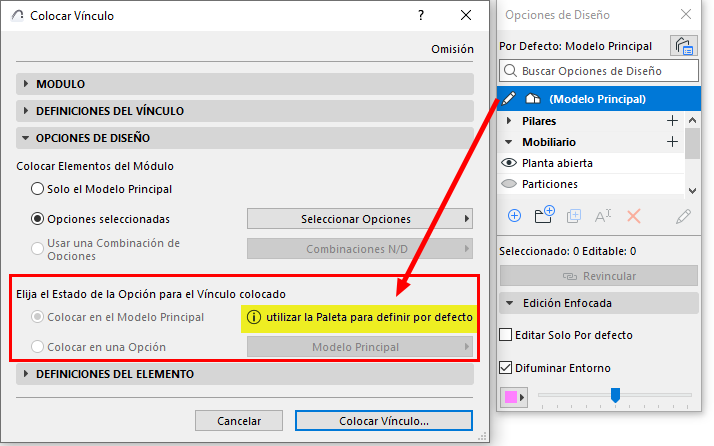Screen dimensions: 714x446
Task: Click the duplicate option icon
Action: coord(574,216)
